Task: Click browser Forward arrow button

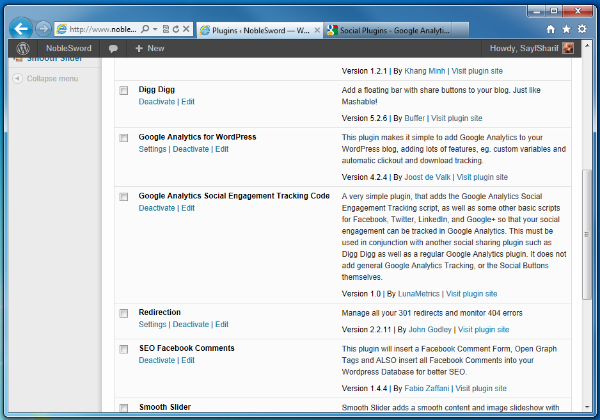Action: click(43, 28)
